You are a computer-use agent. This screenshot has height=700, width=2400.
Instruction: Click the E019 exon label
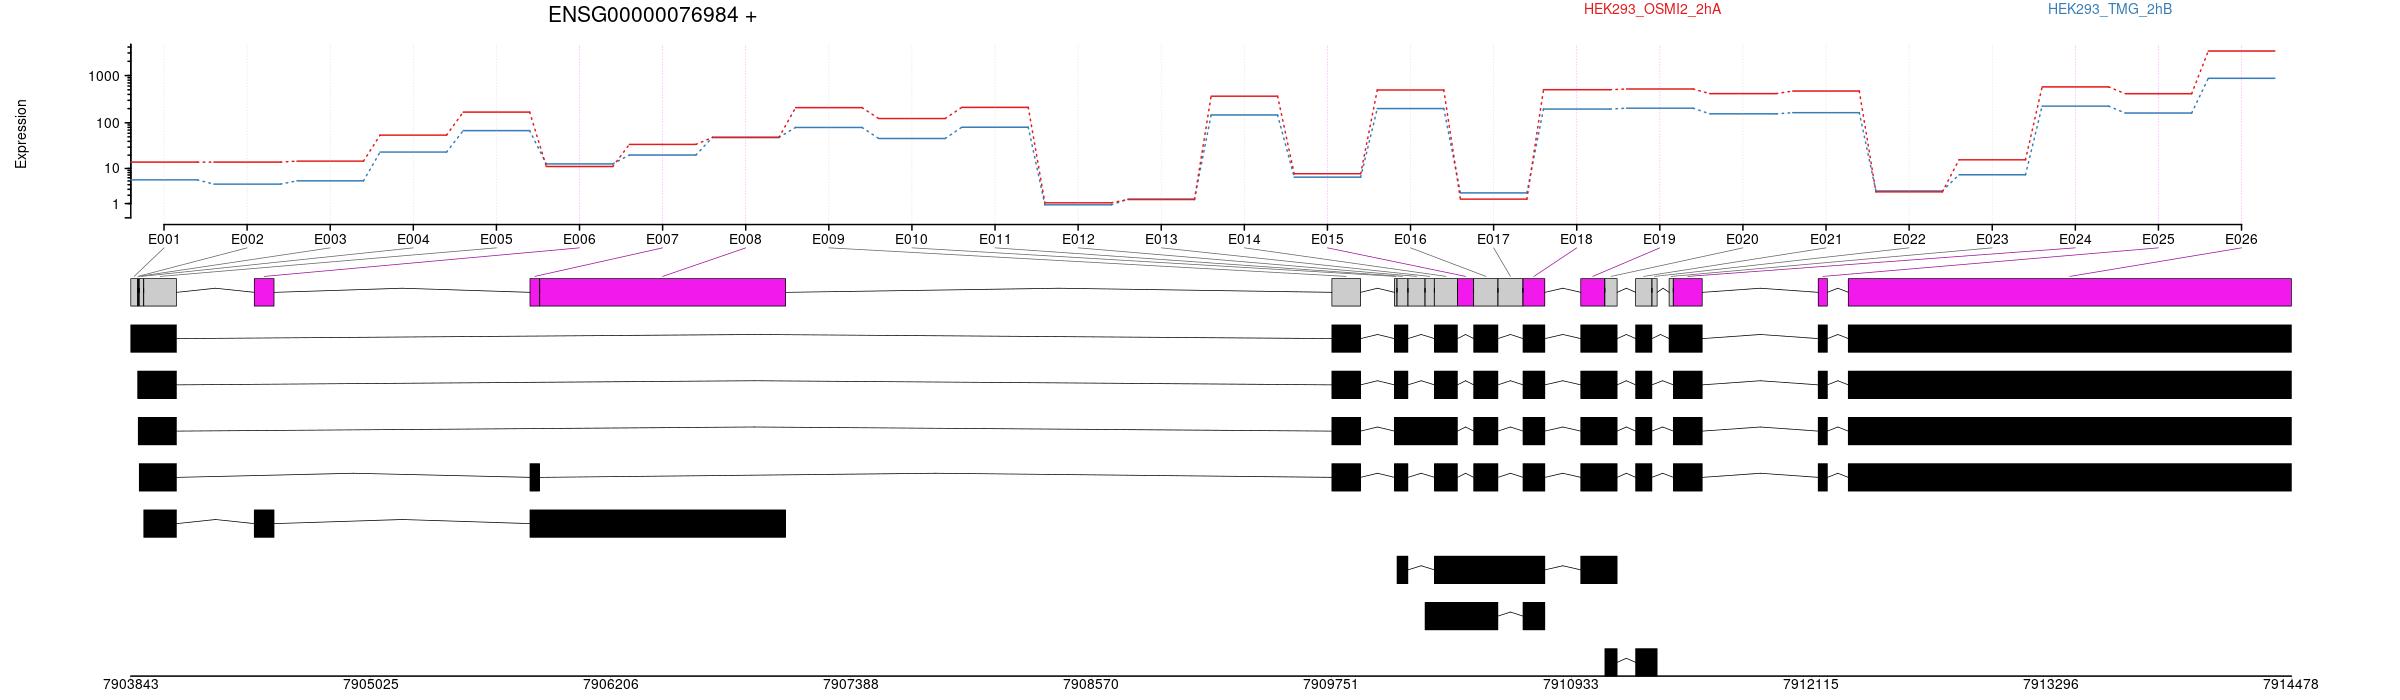[1659, 239]
